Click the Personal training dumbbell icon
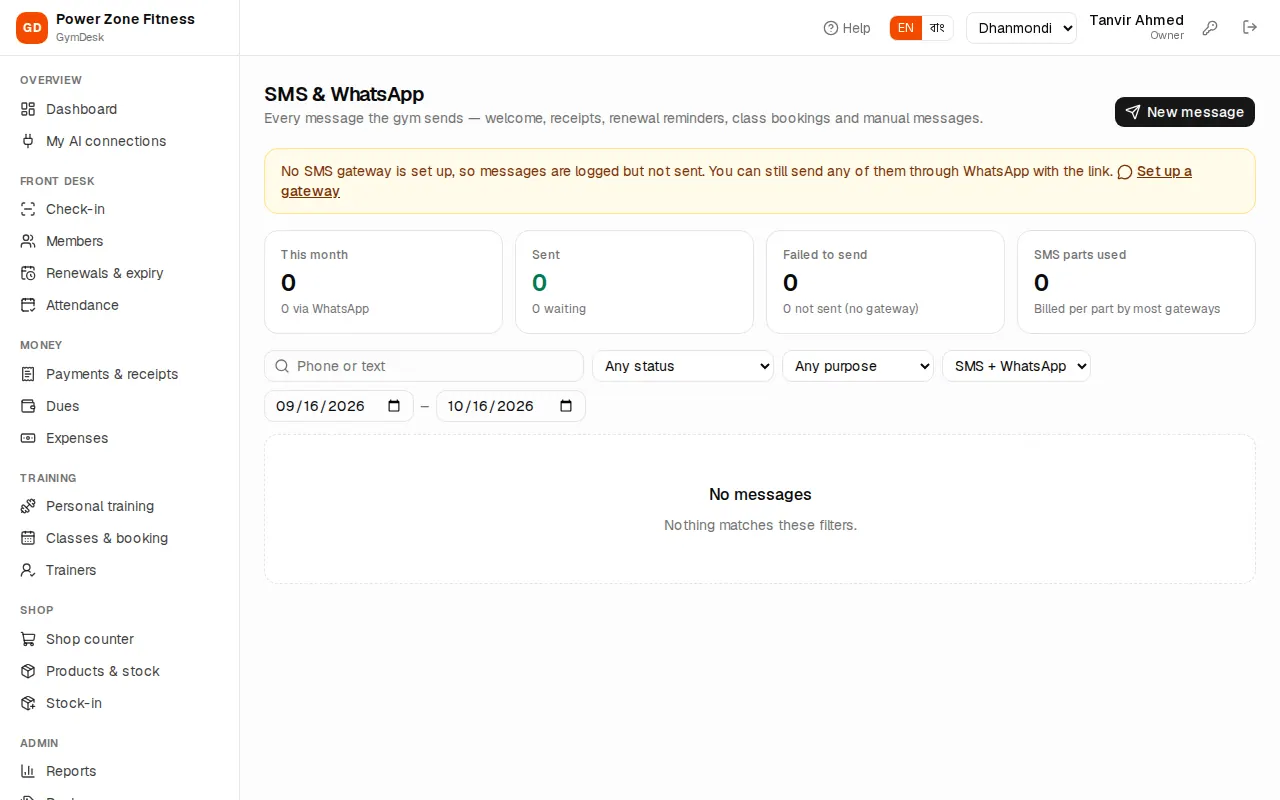 (x=28, y=506)
